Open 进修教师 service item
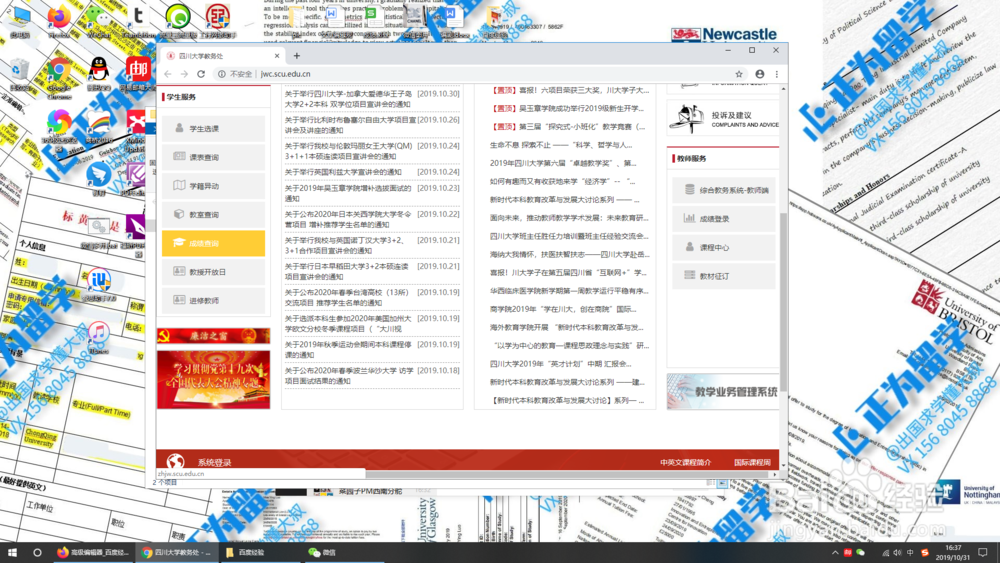Screen dimensions: 1000x563 [213, 300]
